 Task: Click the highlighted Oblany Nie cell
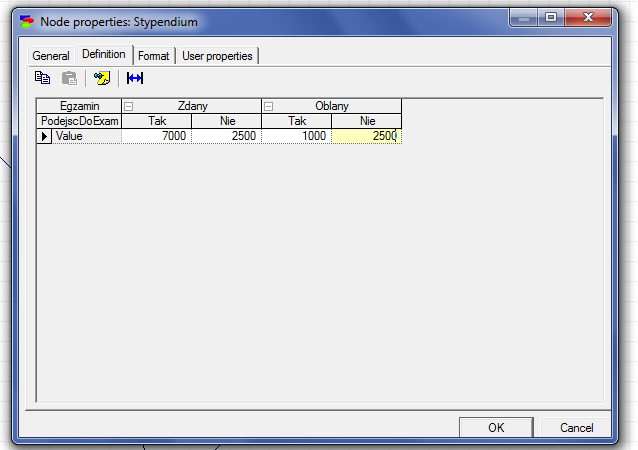[367, 136]
